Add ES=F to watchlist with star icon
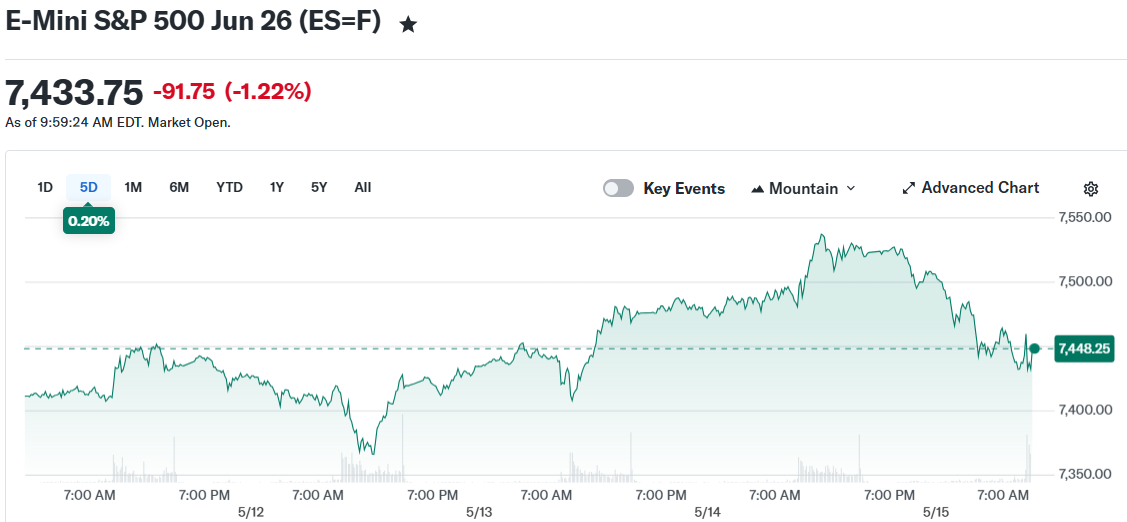Screen dimensions: 1127x522 click(x=408, y=25)
